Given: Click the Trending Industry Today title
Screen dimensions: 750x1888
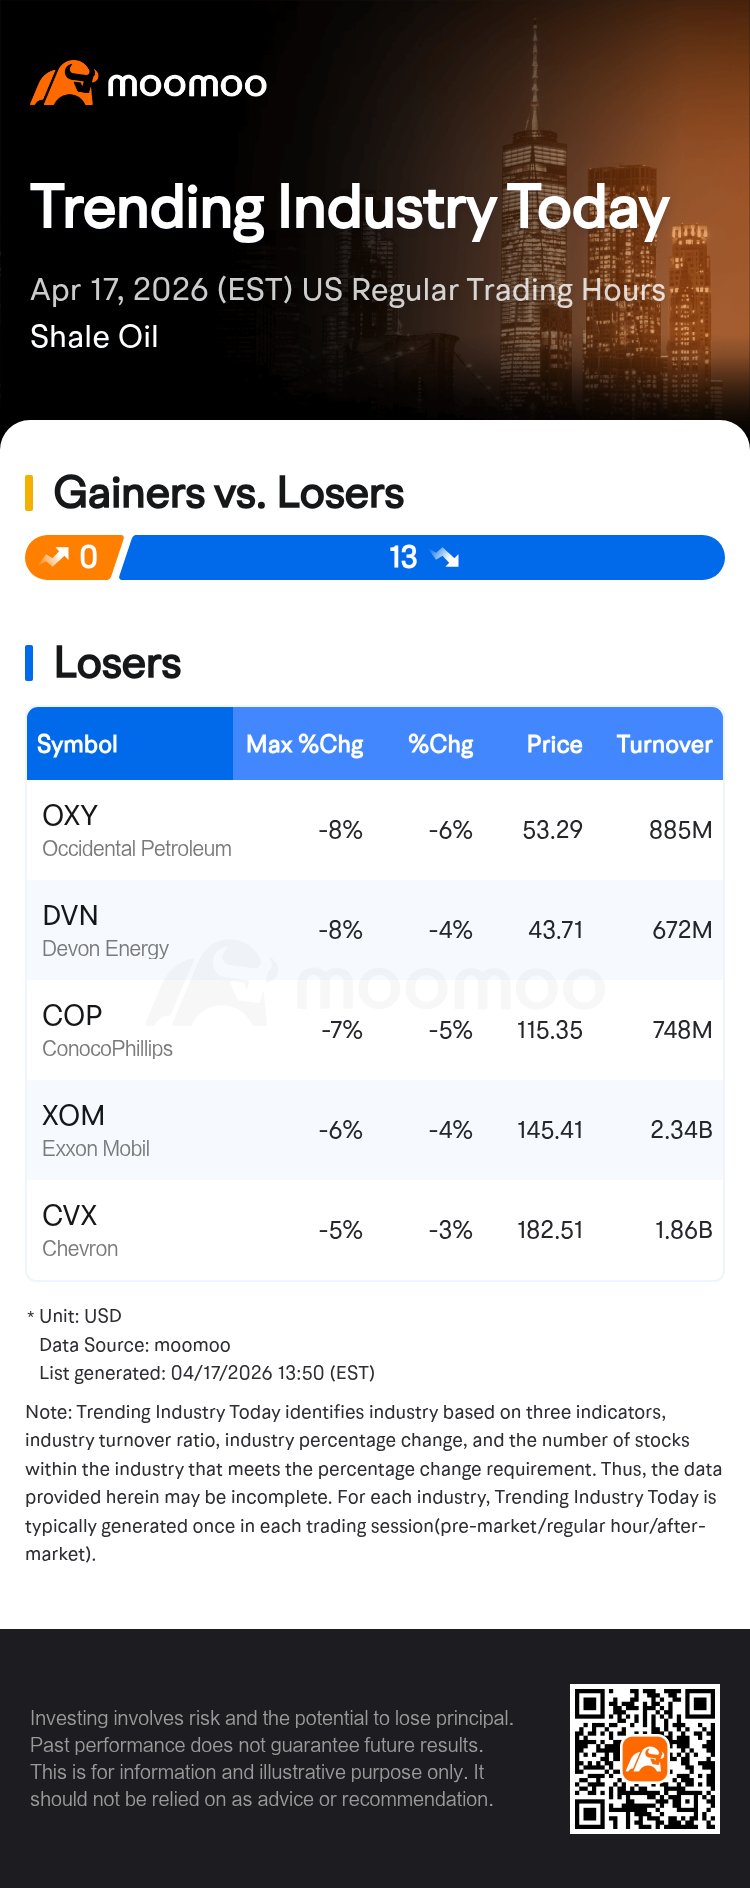Looking at the screenshot, I should tap(350, 208).
